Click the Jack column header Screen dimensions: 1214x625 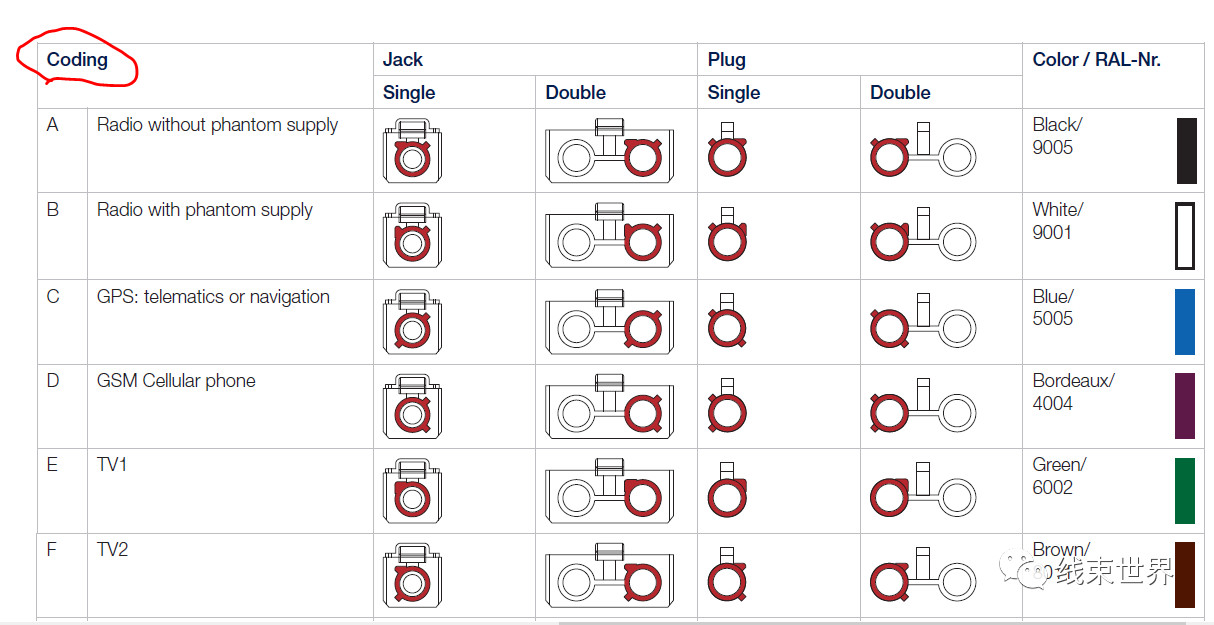[403, 60]
